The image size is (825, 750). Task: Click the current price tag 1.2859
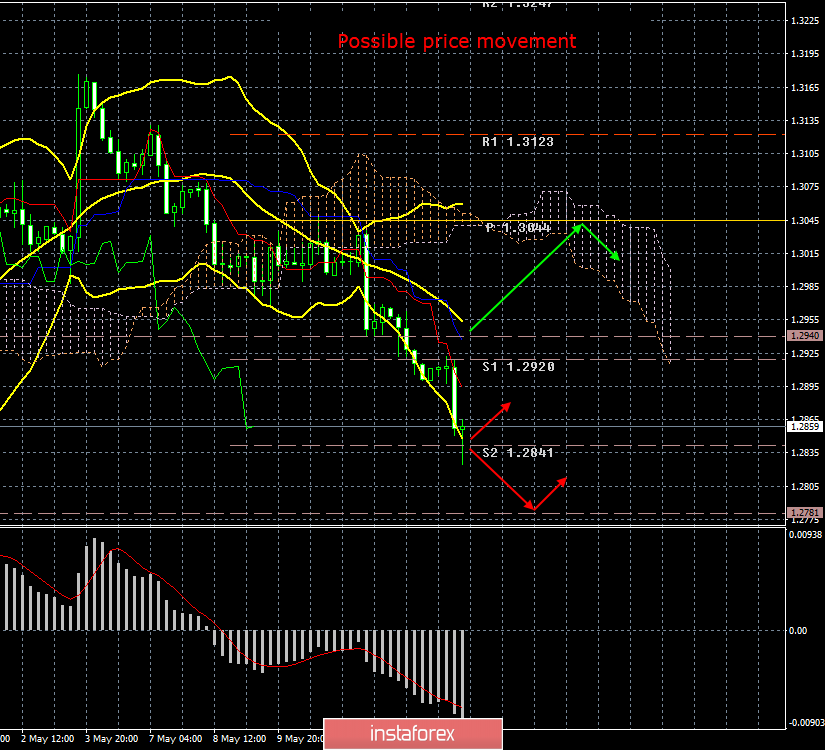coord(804,426)
